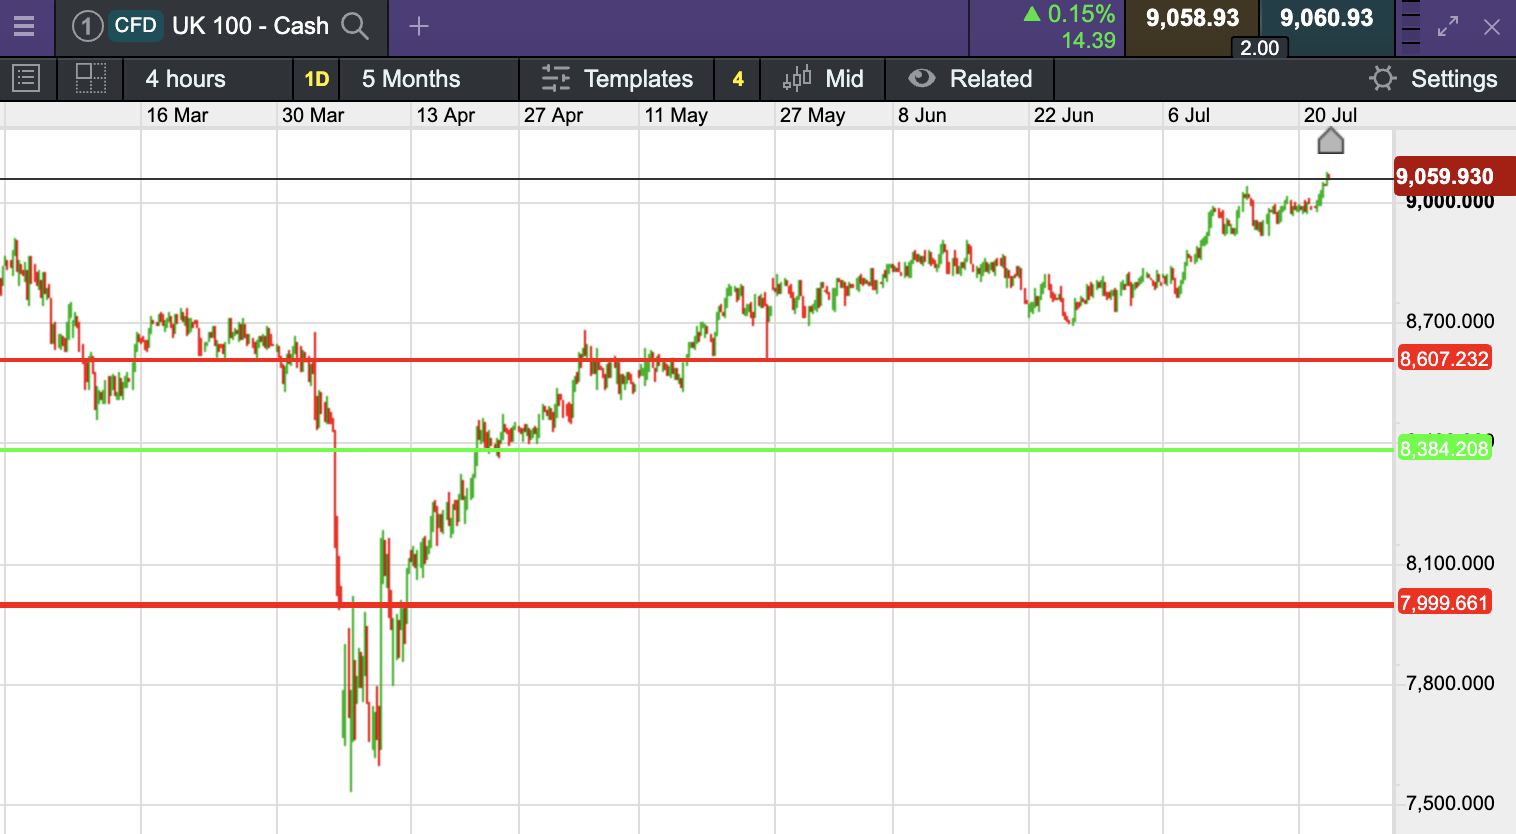Click the 8,100.000 price axis label
This screenshot has width=1516, height=834.
(1450, 563)
